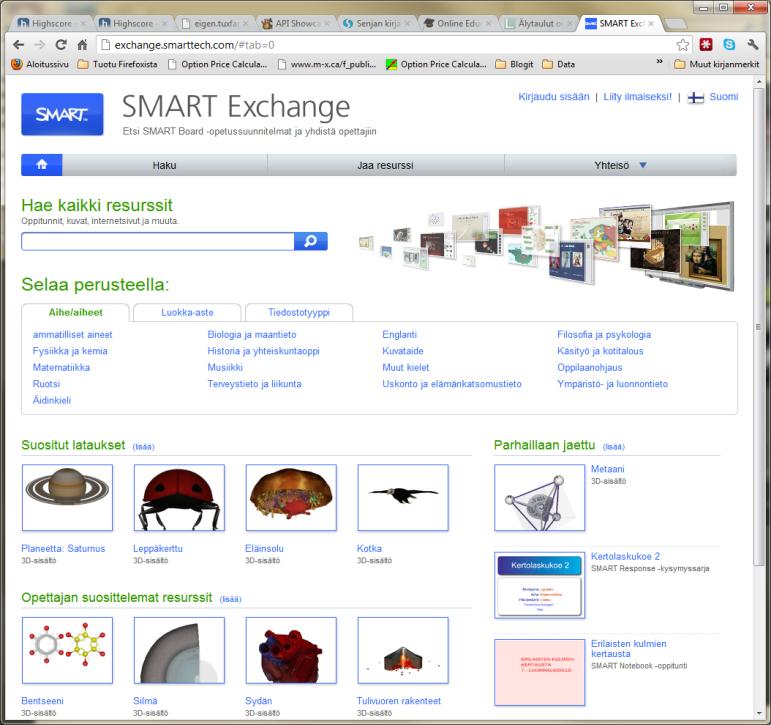Open the Leppäkerttu ladybug thumbnail
Image resolution: width=771 pixels, height=725 pixels.
click(x=179, y=497)
